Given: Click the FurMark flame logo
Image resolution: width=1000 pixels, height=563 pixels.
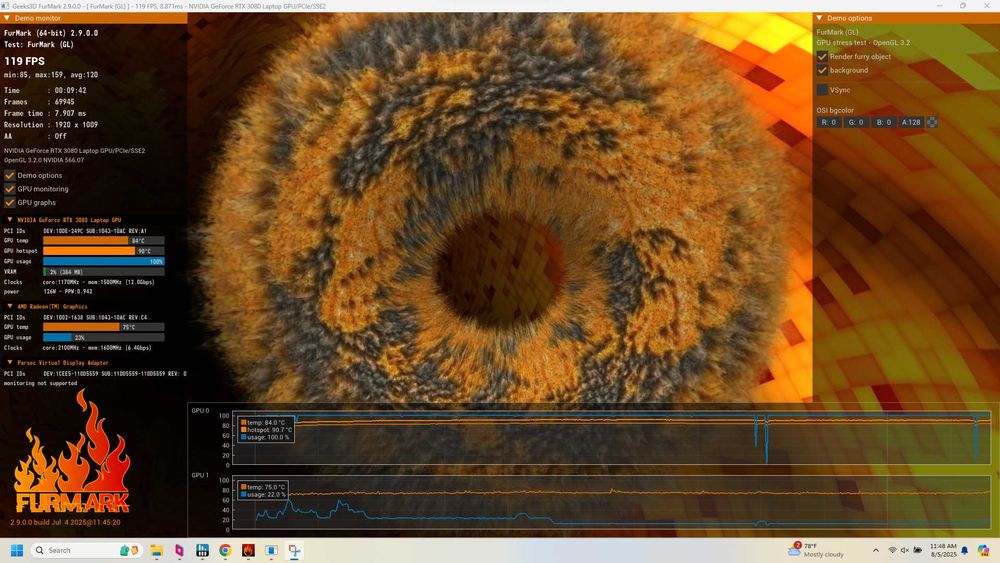Looking at the screenshot, I should click(72, 453).
